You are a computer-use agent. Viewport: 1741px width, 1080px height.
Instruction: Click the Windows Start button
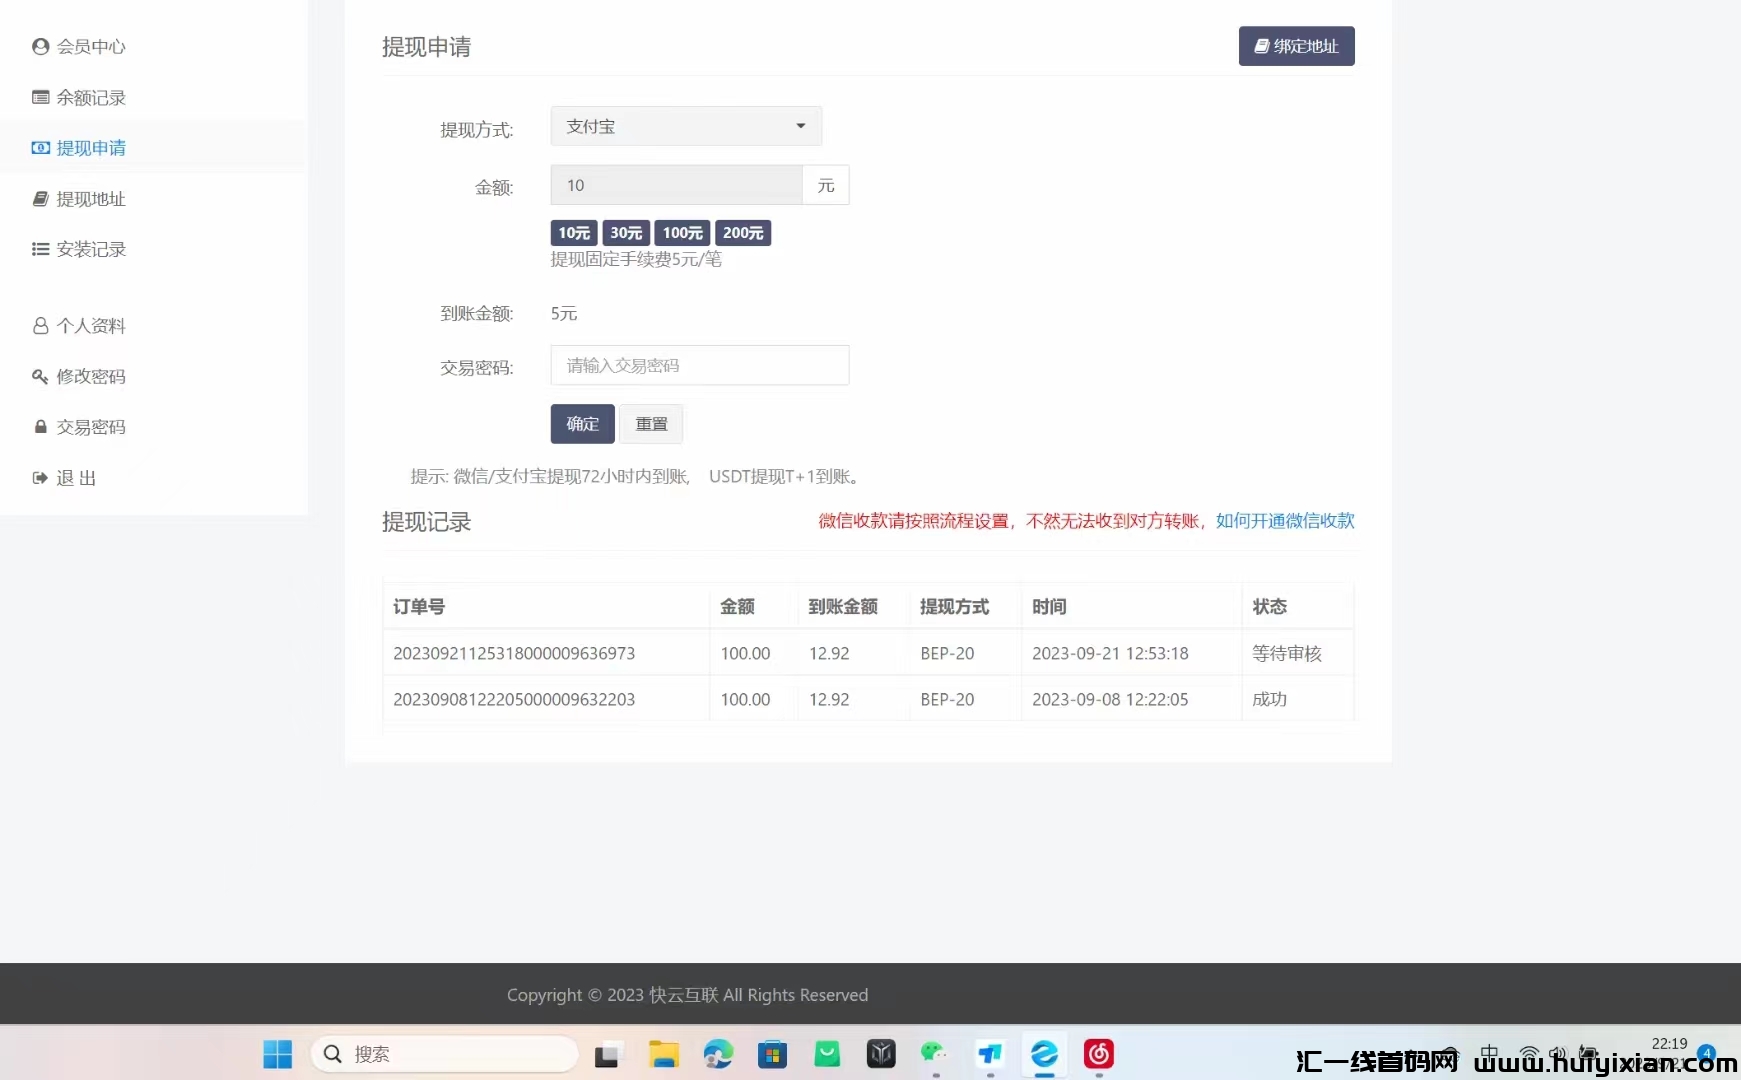pos(277,1054)
